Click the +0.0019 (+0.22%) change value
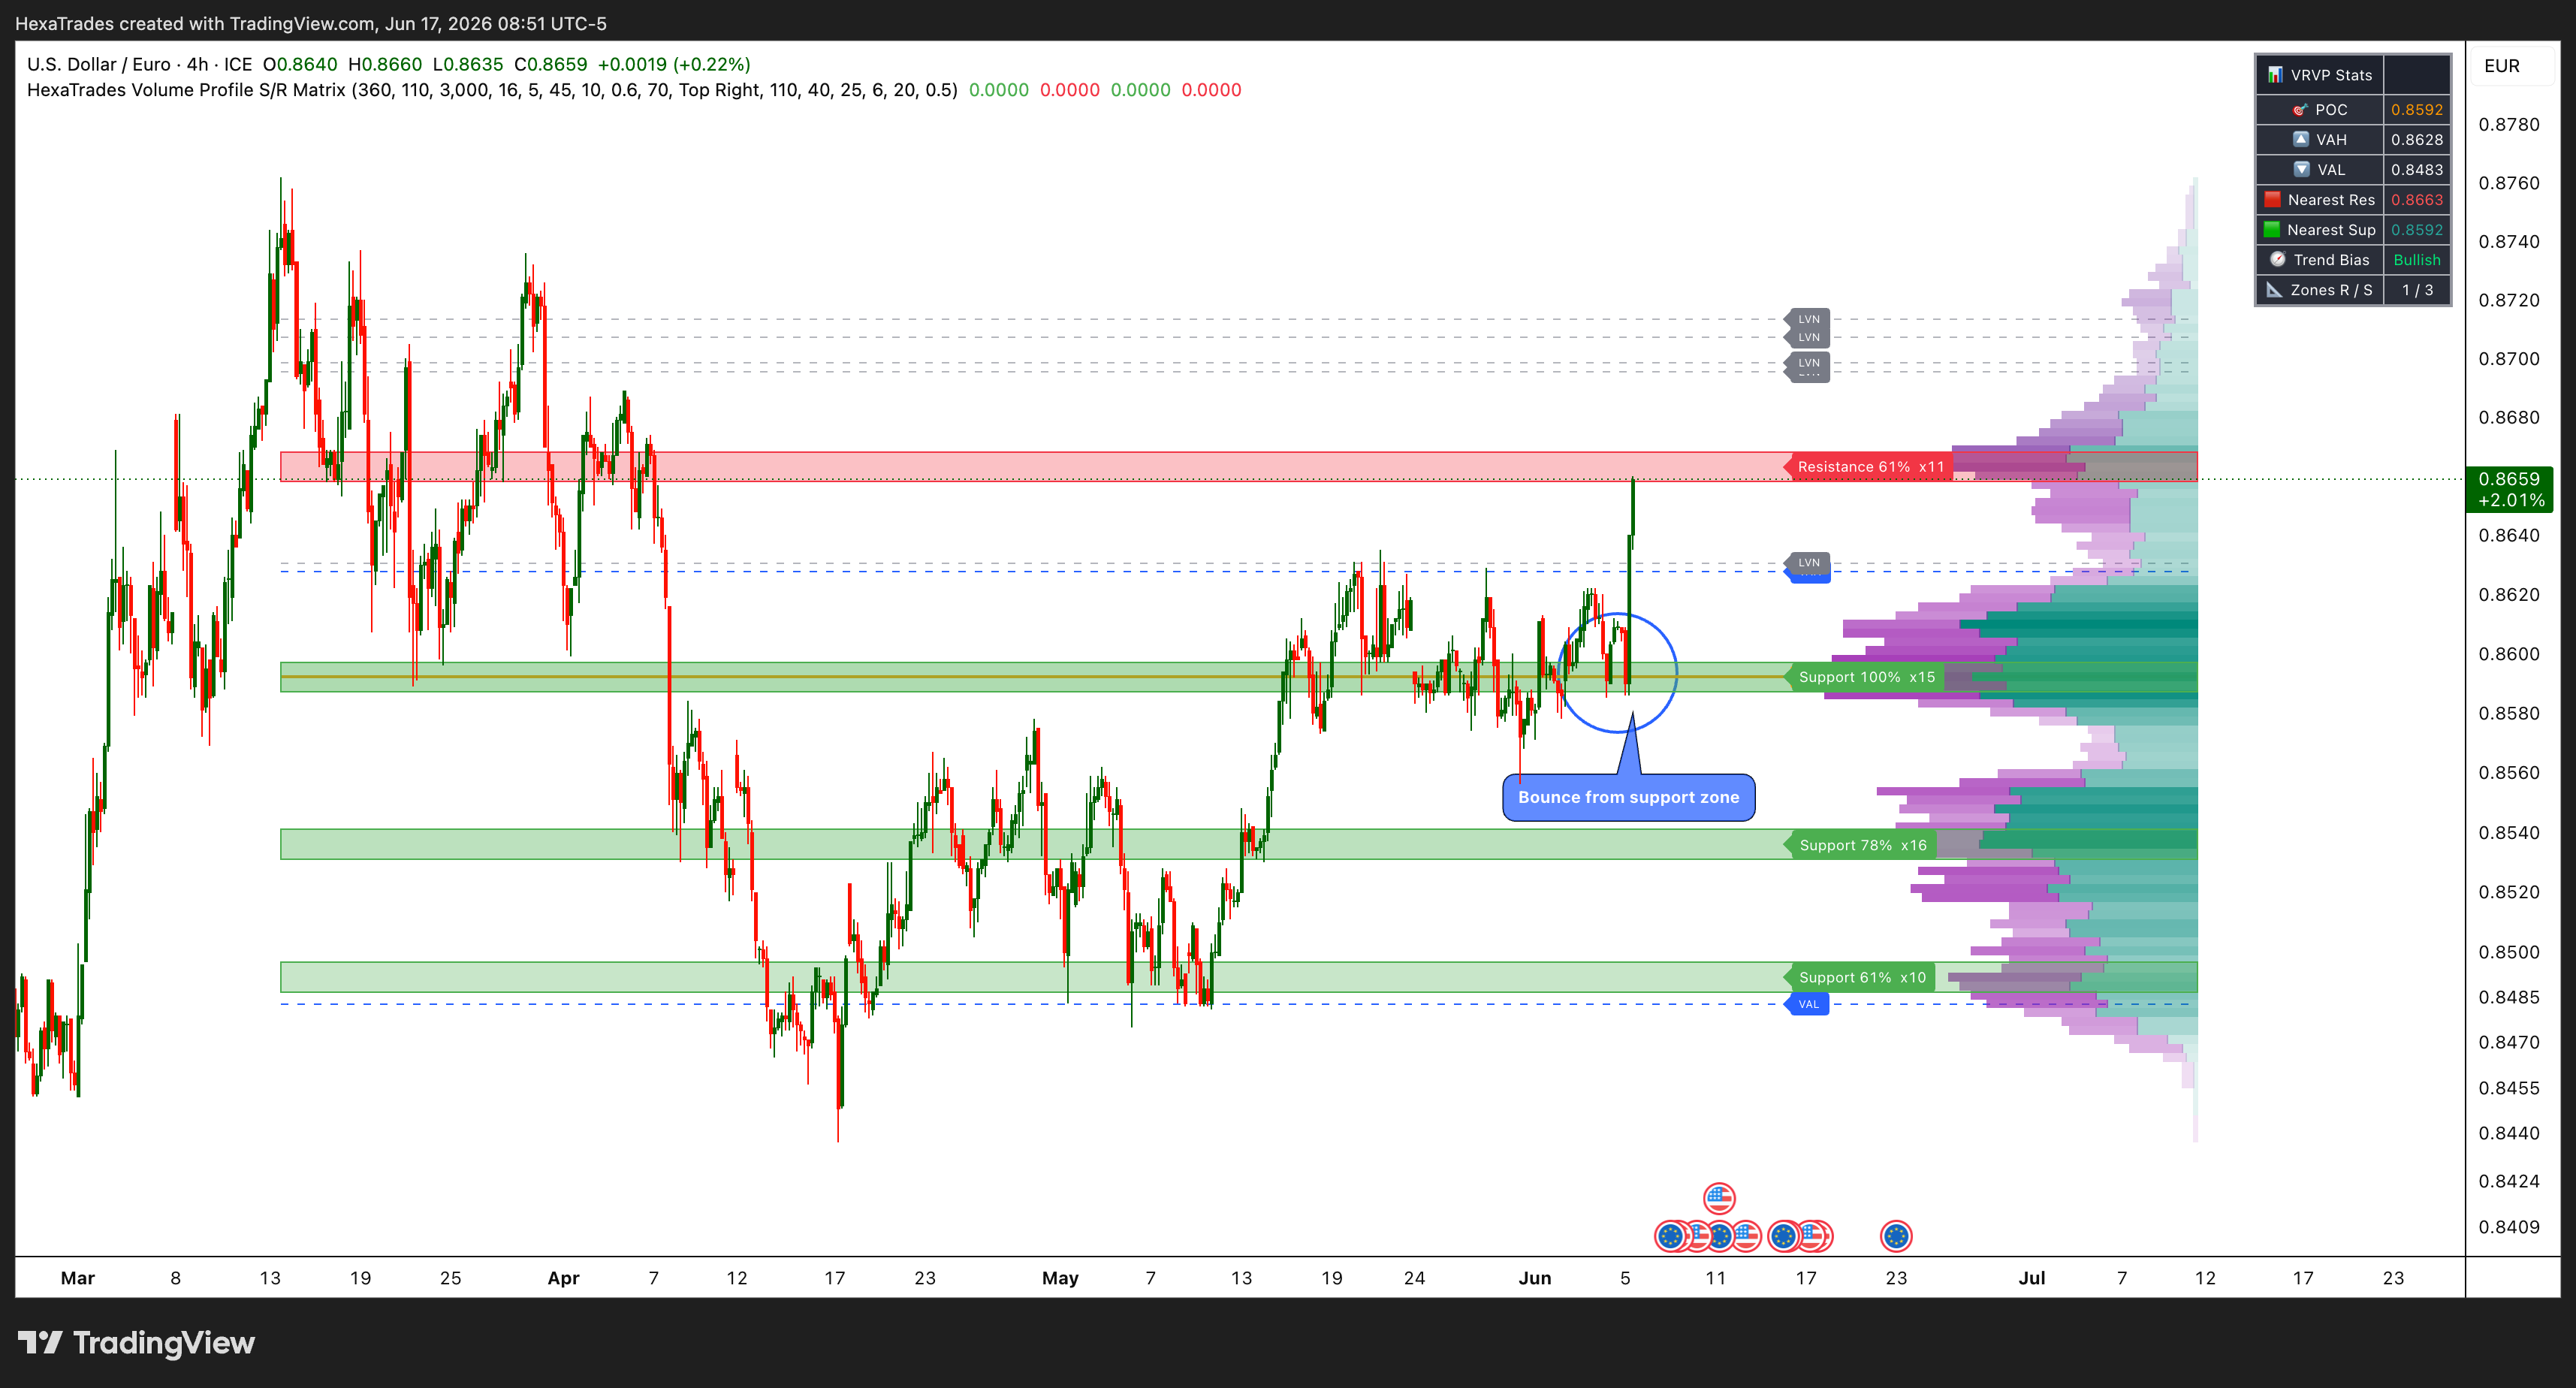The height and width of the screenshot is (1388, 2576). [x=674, y=64]
